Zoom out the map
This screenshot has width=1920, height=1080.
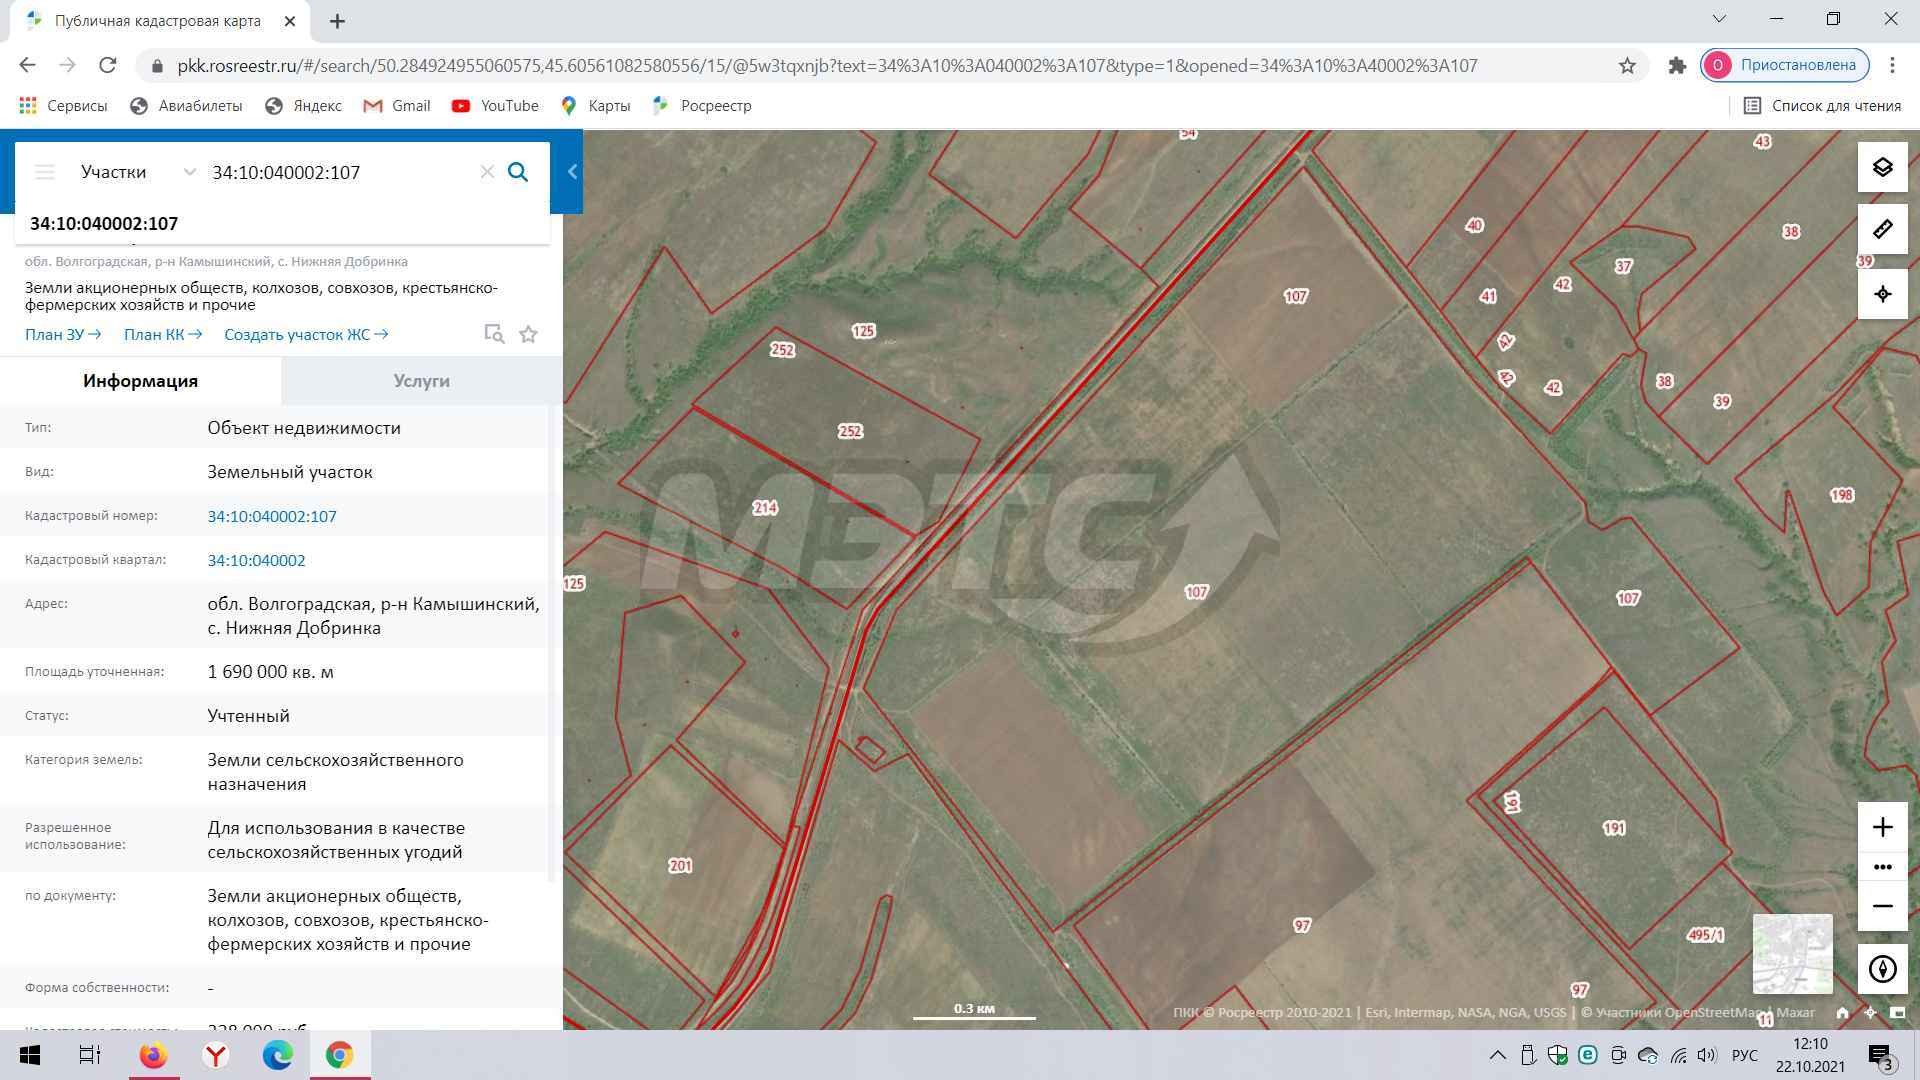pos(1882,906)
